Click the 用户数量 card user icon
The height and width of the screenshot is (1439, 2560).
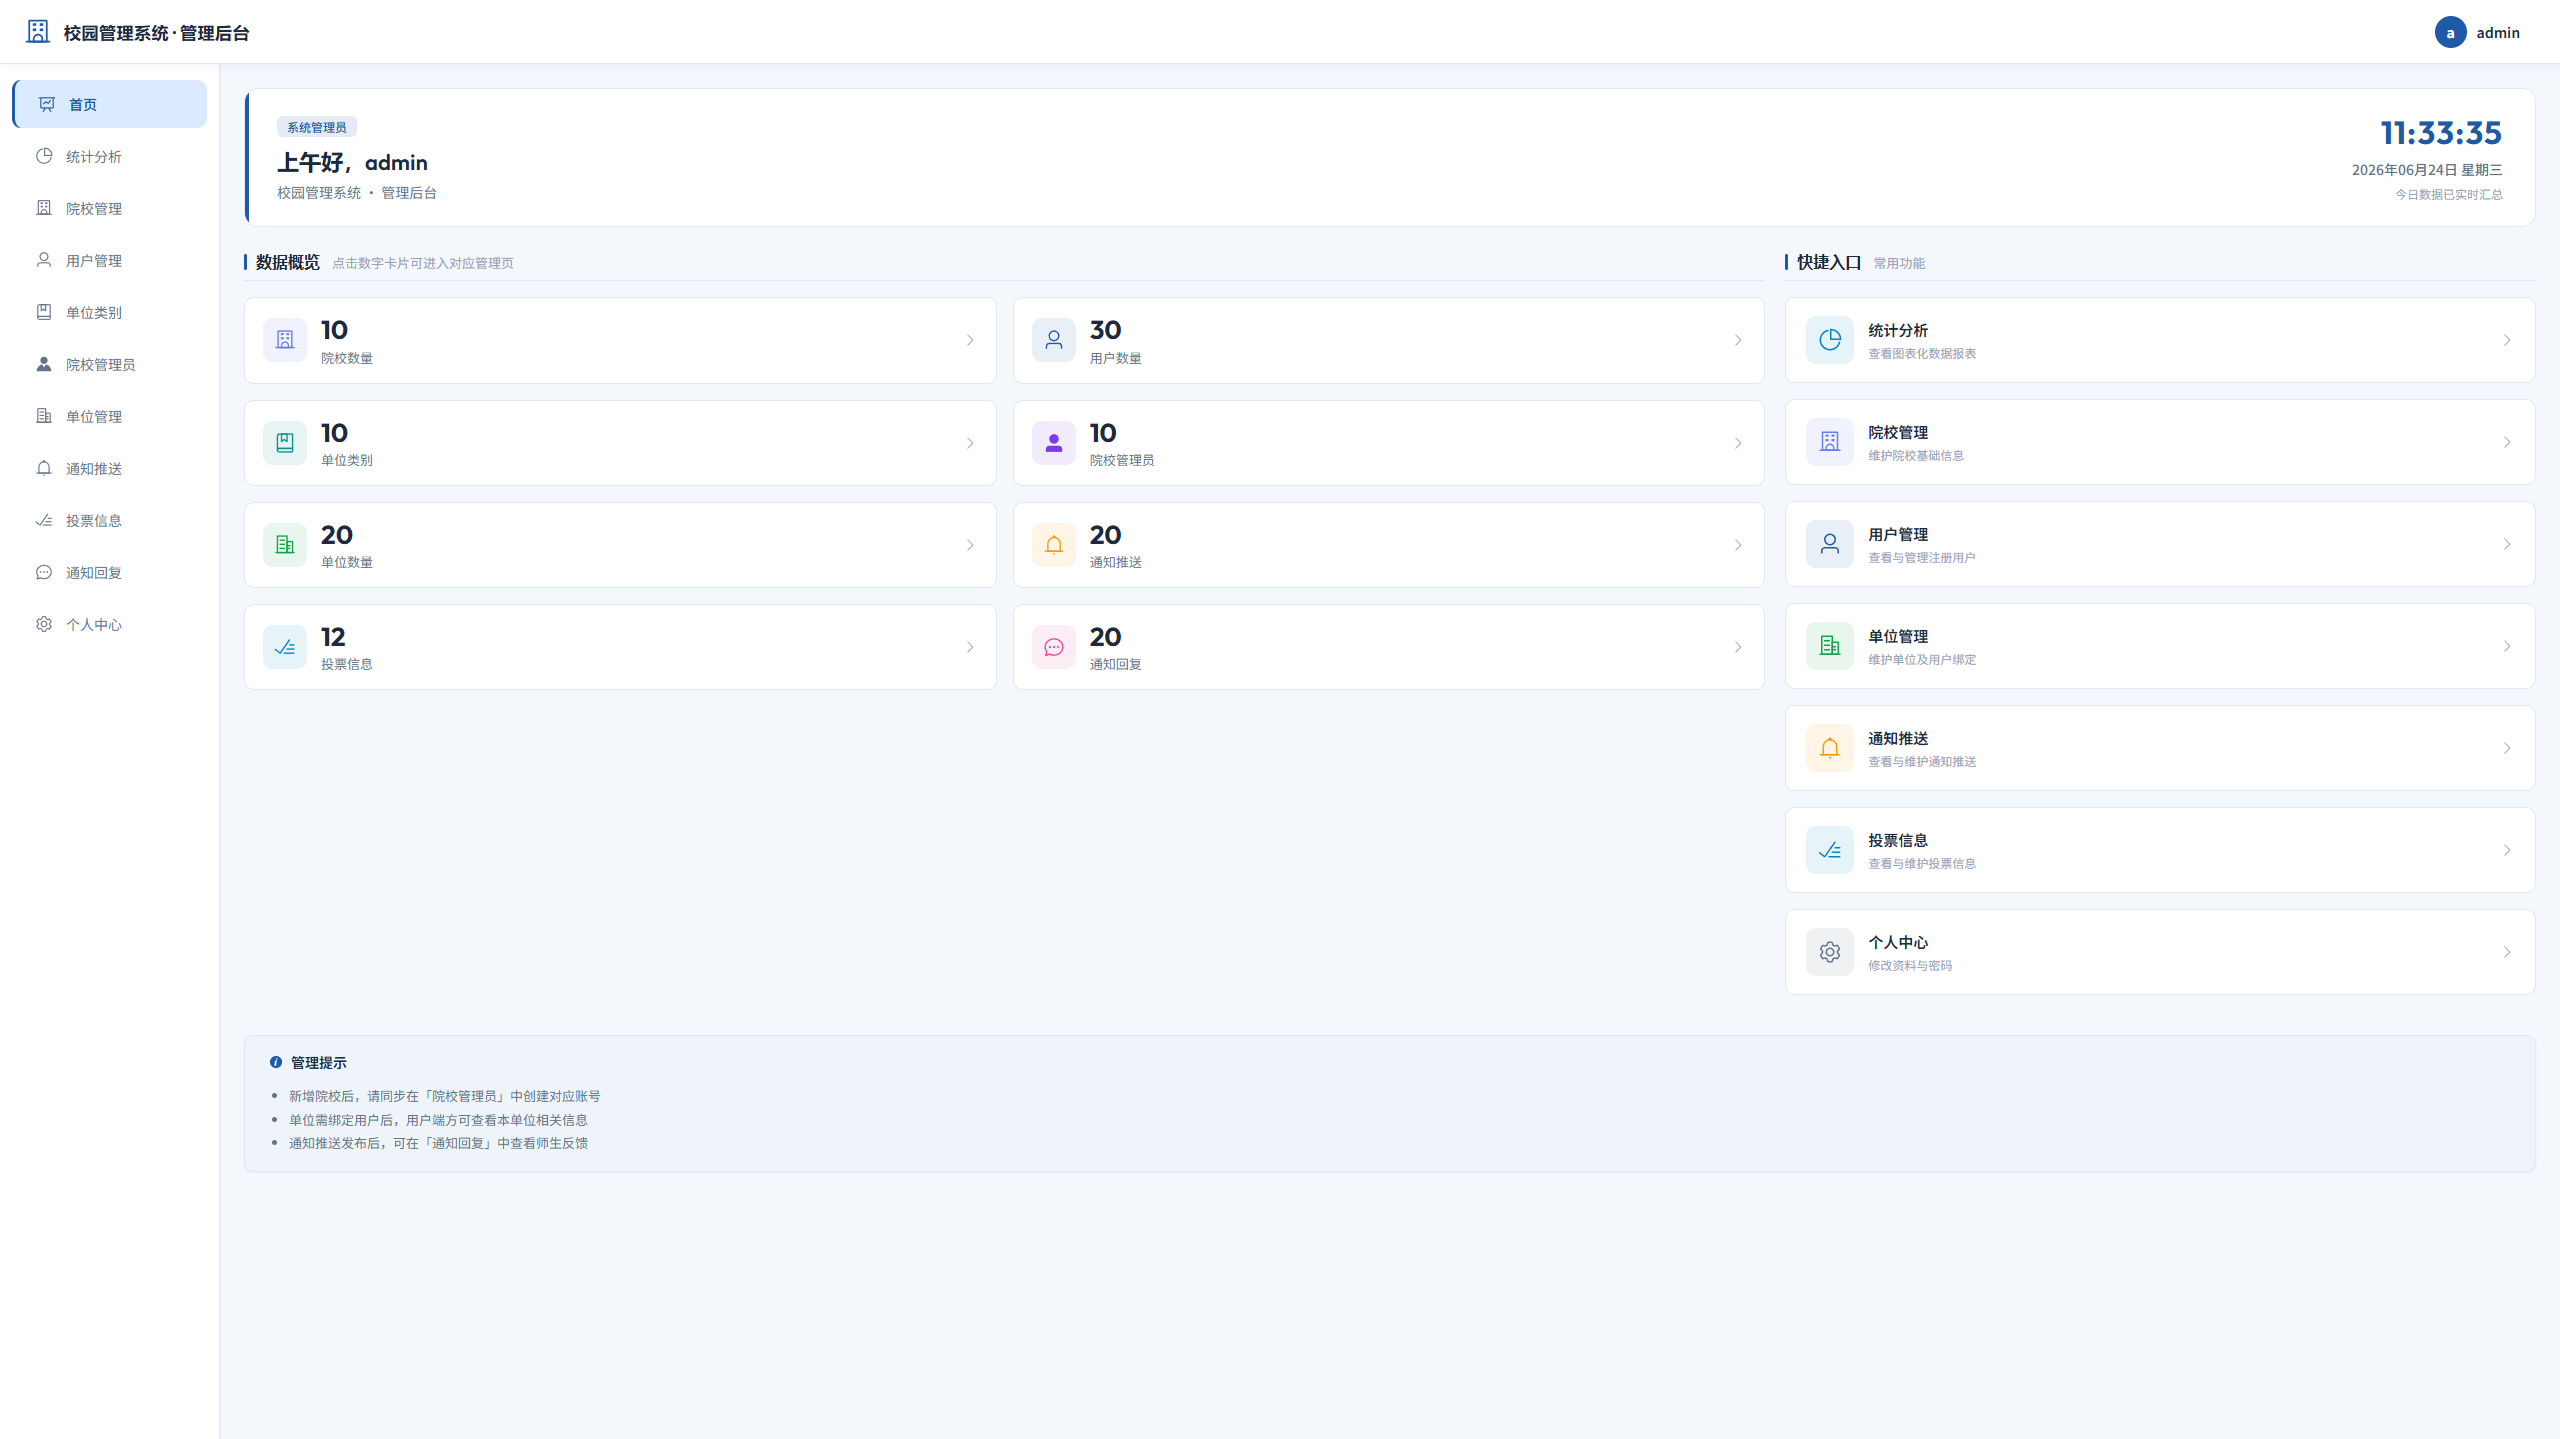1054,340
